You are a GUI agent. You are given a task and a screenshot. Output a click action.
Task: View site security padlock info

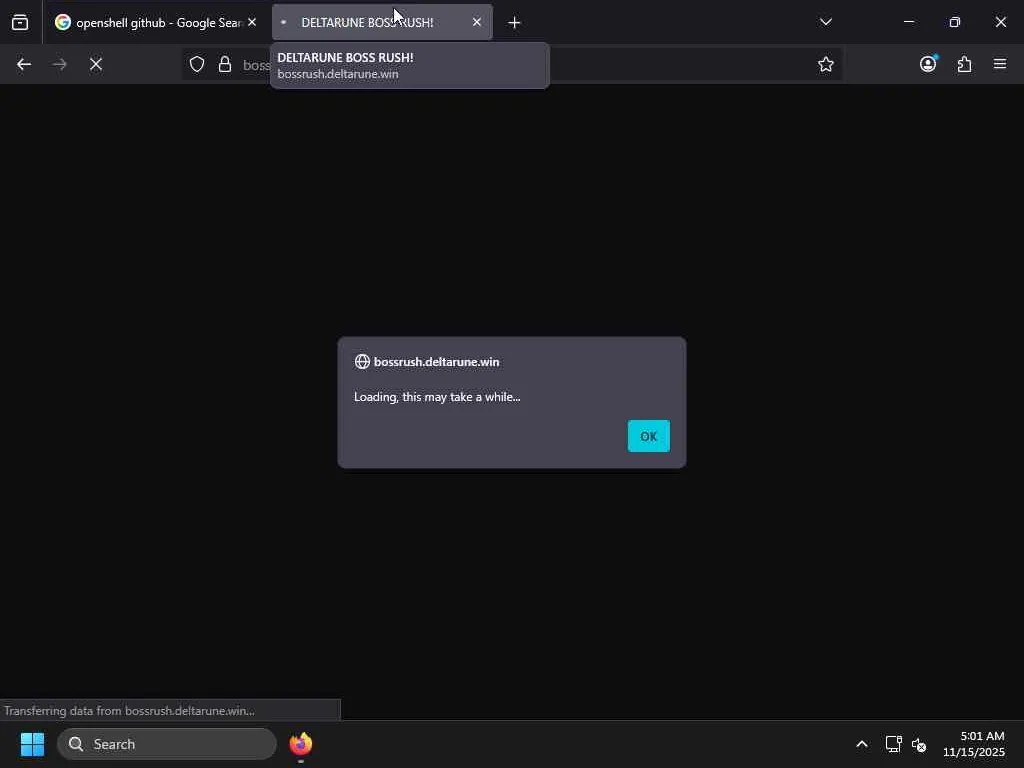click(225, 64)
